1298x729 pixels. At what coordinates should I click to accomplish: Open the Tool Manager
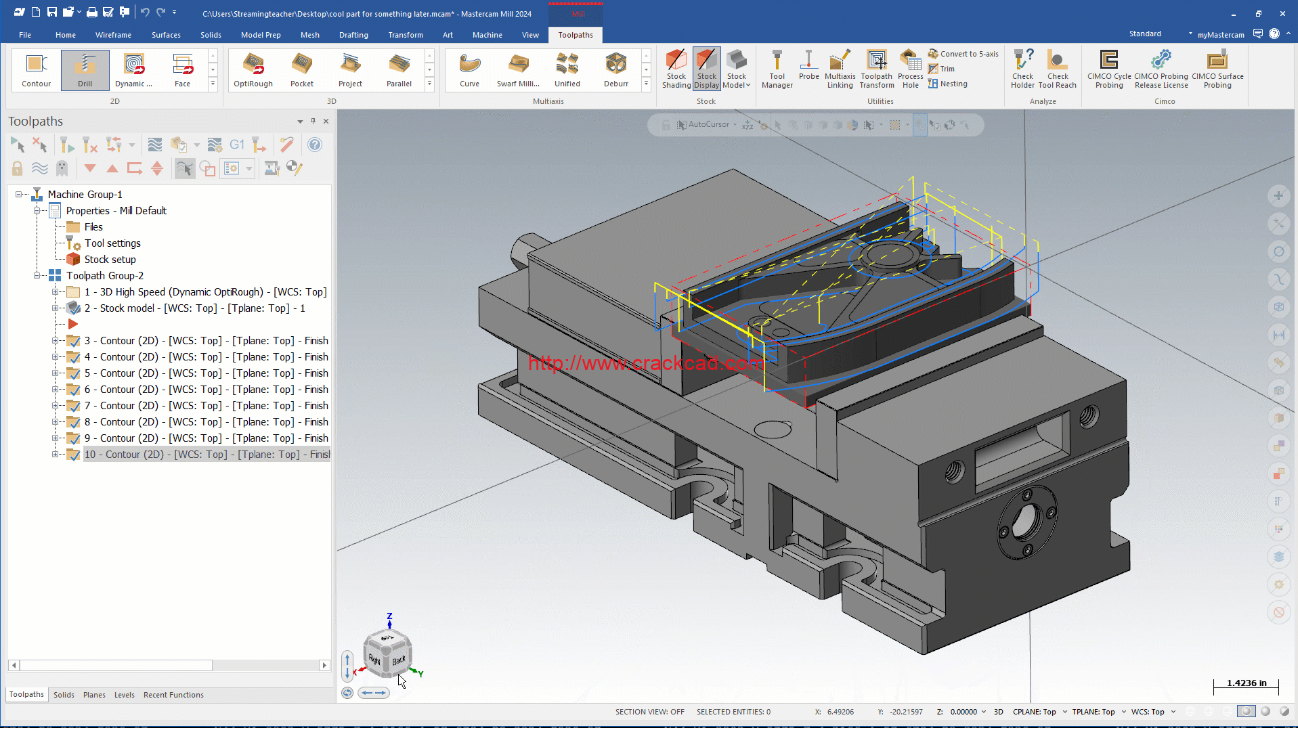[x=777, y=69]
